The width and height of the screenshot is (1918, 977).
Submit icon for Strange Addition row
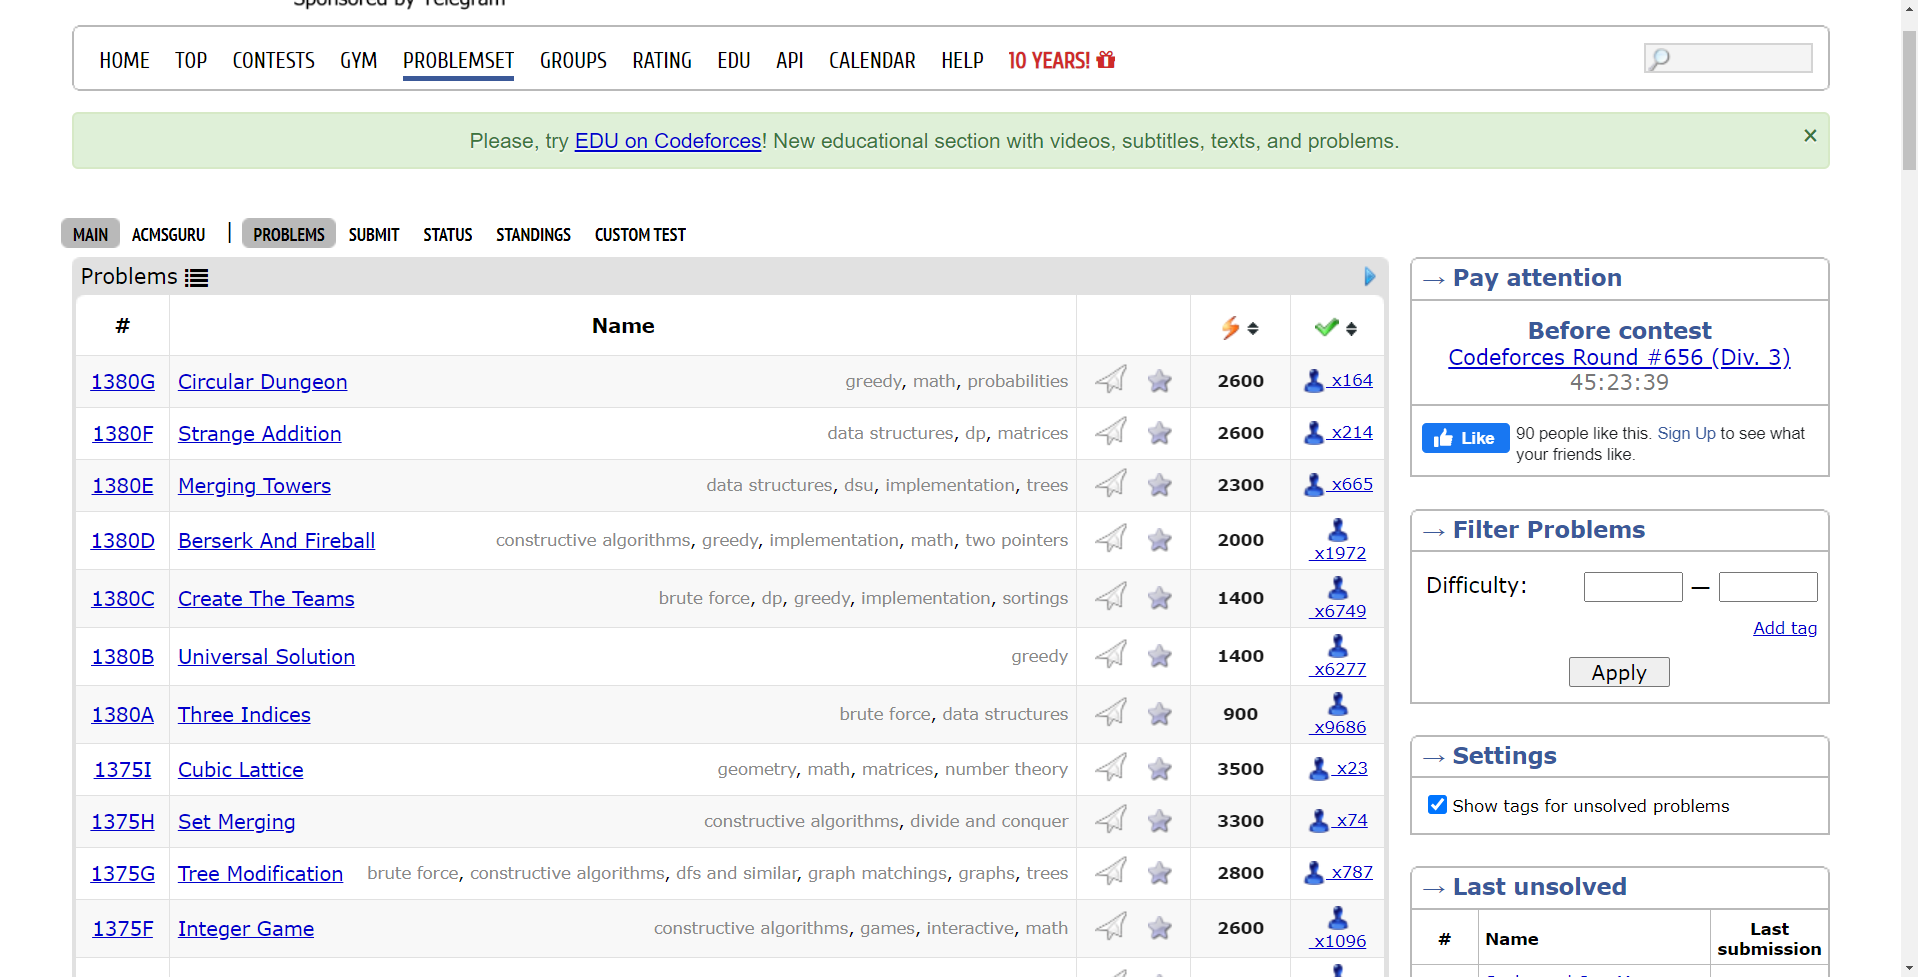1110,432
